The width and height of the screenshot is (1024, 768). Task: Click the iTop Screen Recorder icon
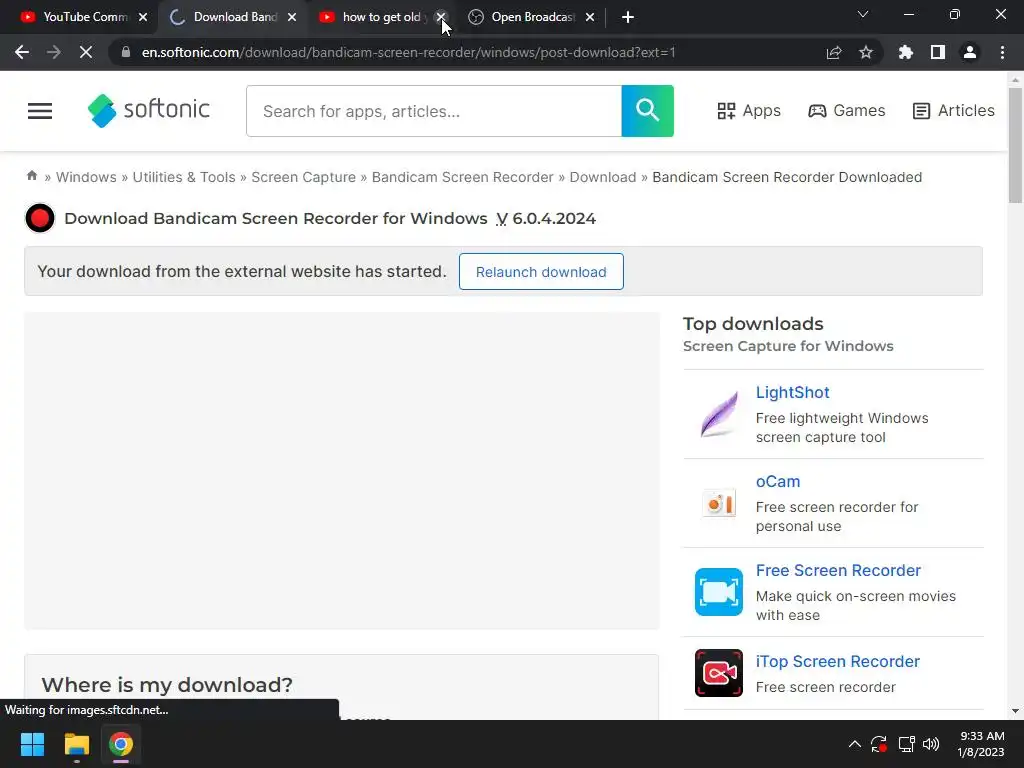719,673
